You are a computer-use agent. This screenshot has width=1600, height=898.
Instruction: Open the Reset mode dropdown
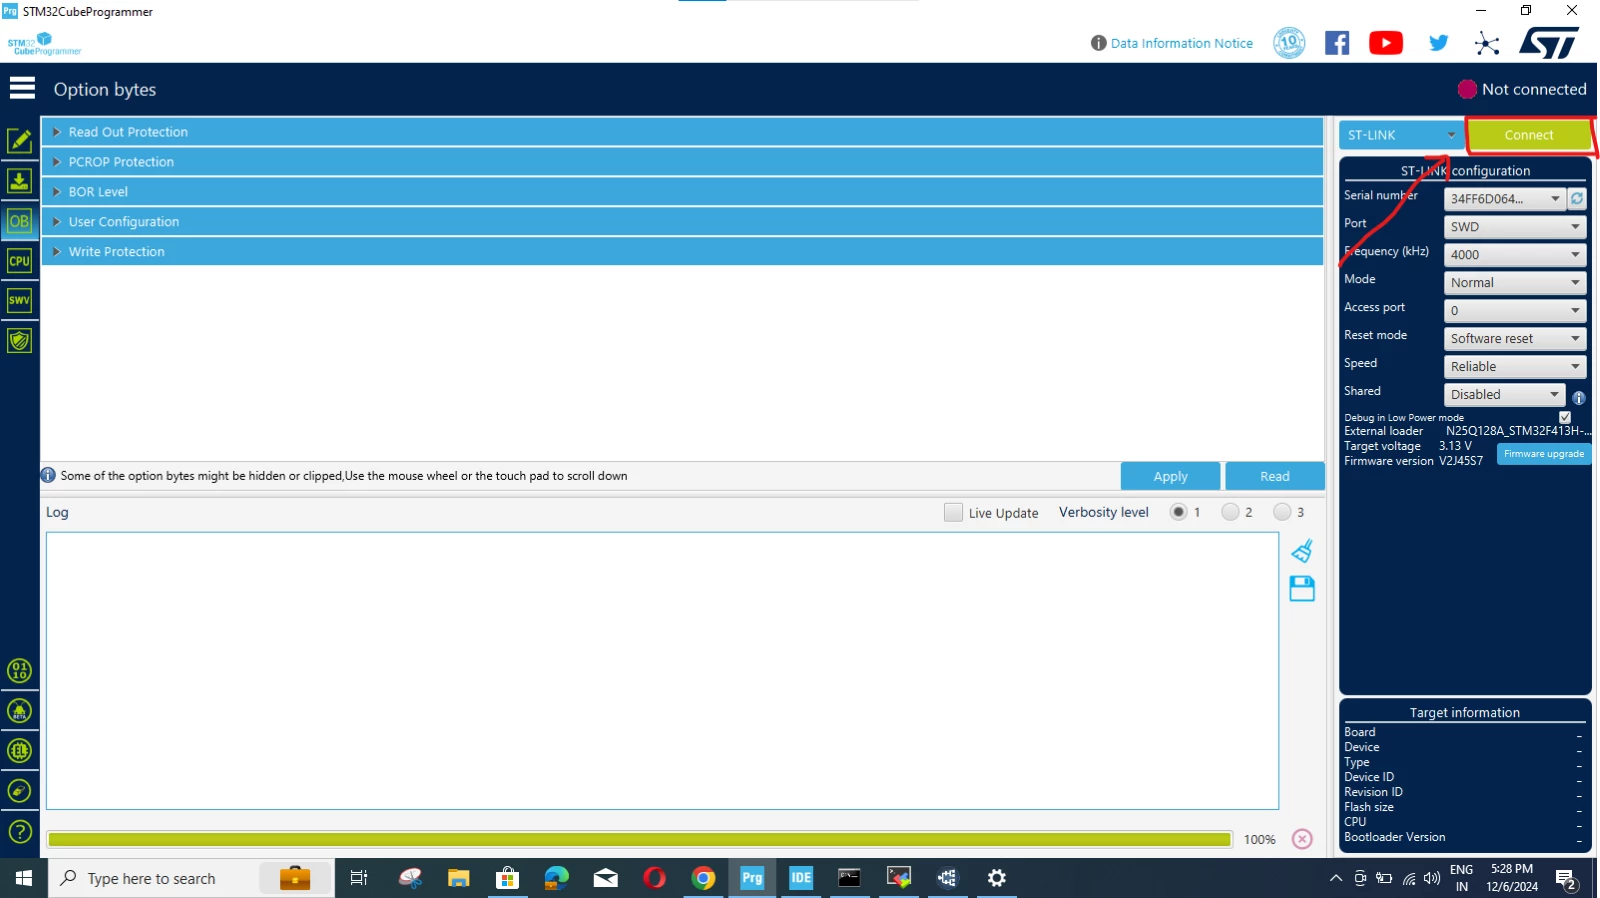1515,339
